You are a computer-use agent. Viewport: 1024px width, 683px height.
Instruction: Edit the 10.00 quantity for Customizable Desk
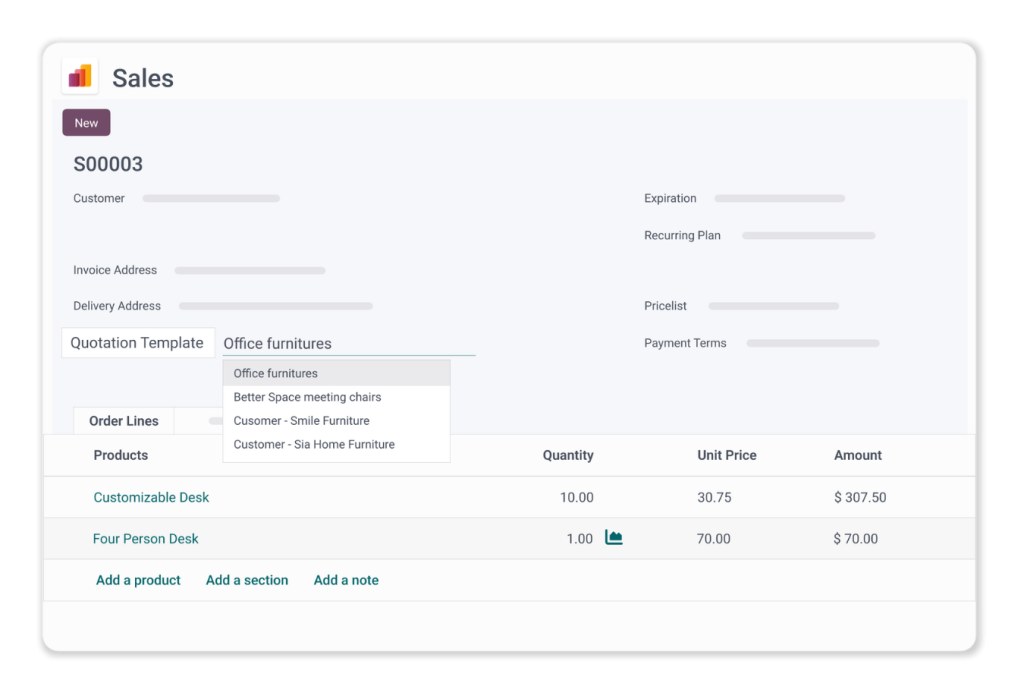pyautogui.click(x=576, y=497)
